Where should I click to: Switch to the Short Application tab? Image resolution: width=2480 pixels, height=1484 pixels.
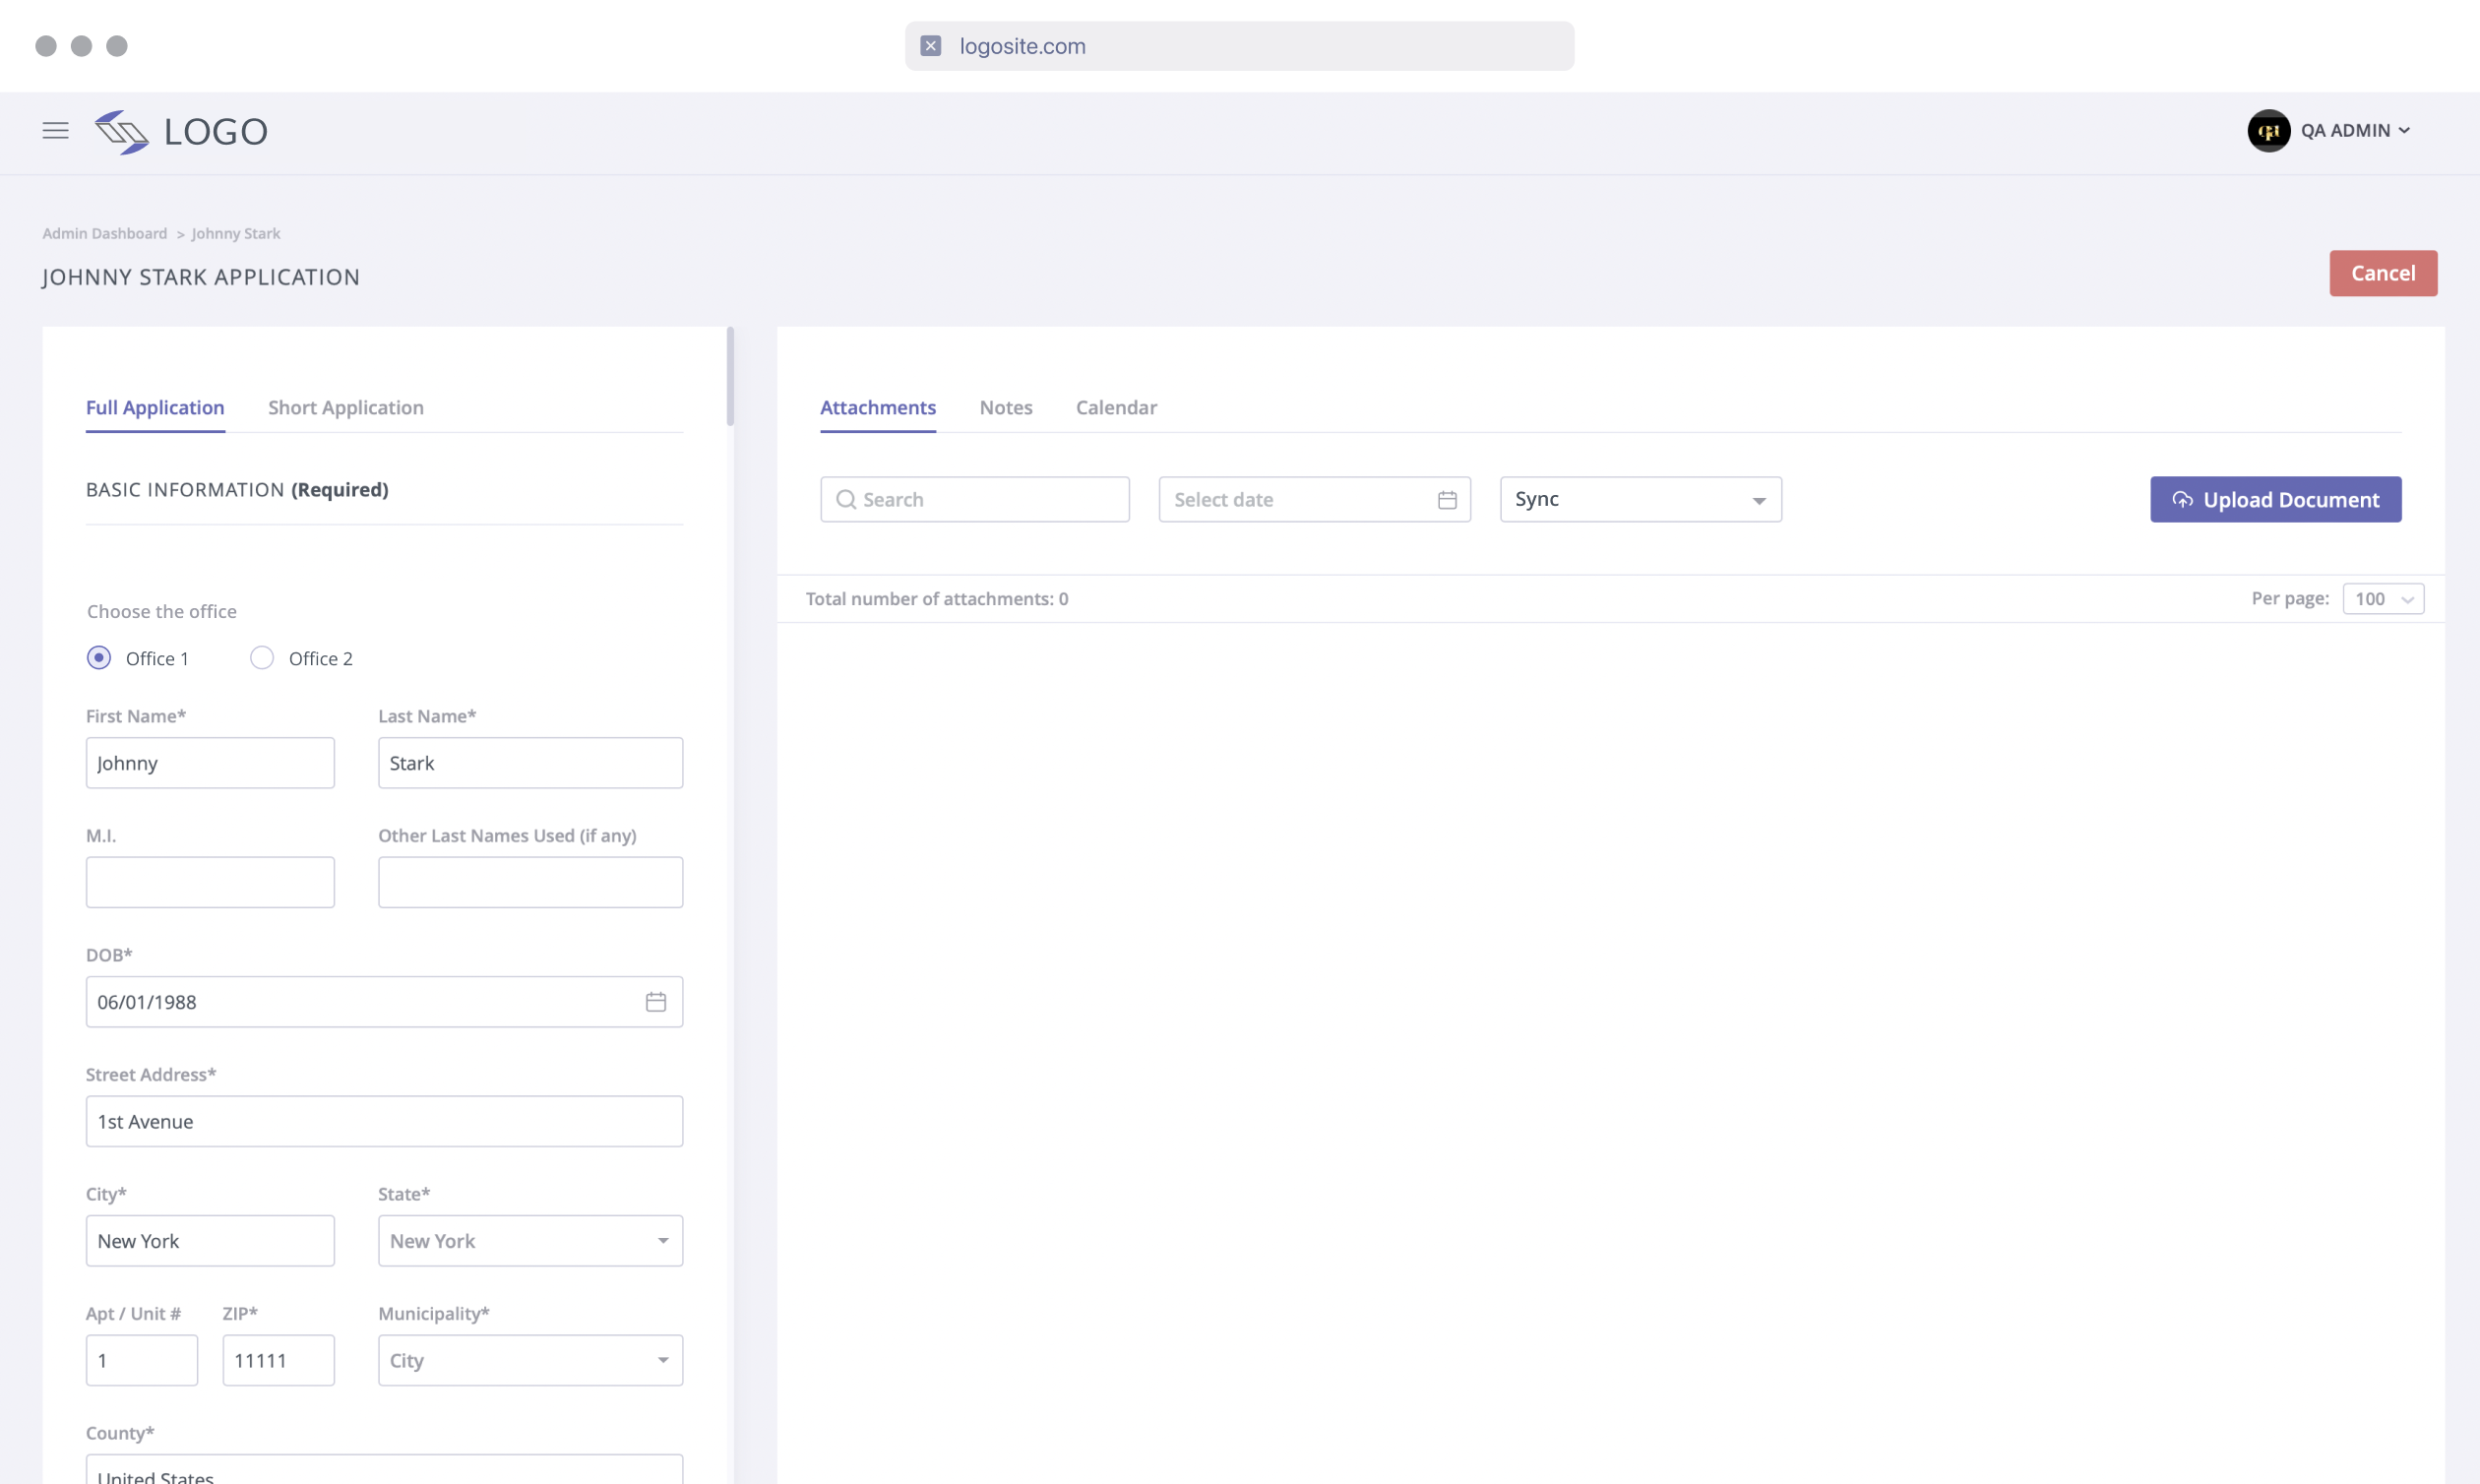pyautogui.click(x=346, y=408)
